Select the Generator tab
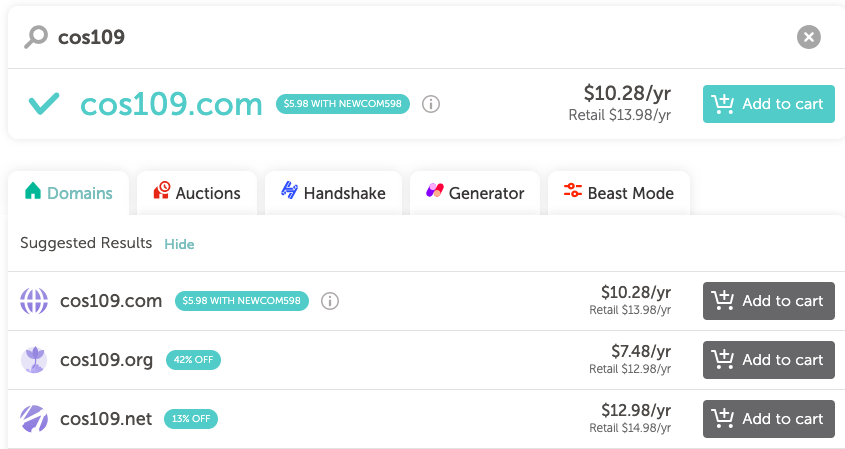The image size is (845, 449). click(x=475, y=193)
